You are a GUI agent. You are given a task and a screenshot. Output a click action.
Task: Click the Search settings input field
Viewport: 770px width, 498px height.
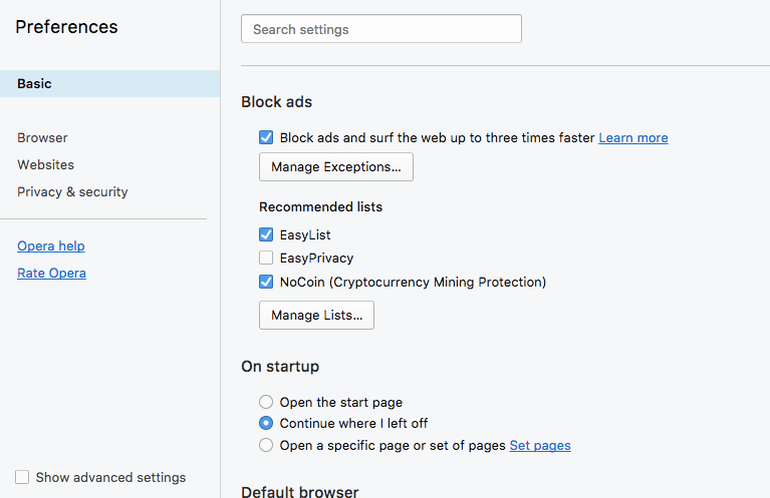(381, 29)
